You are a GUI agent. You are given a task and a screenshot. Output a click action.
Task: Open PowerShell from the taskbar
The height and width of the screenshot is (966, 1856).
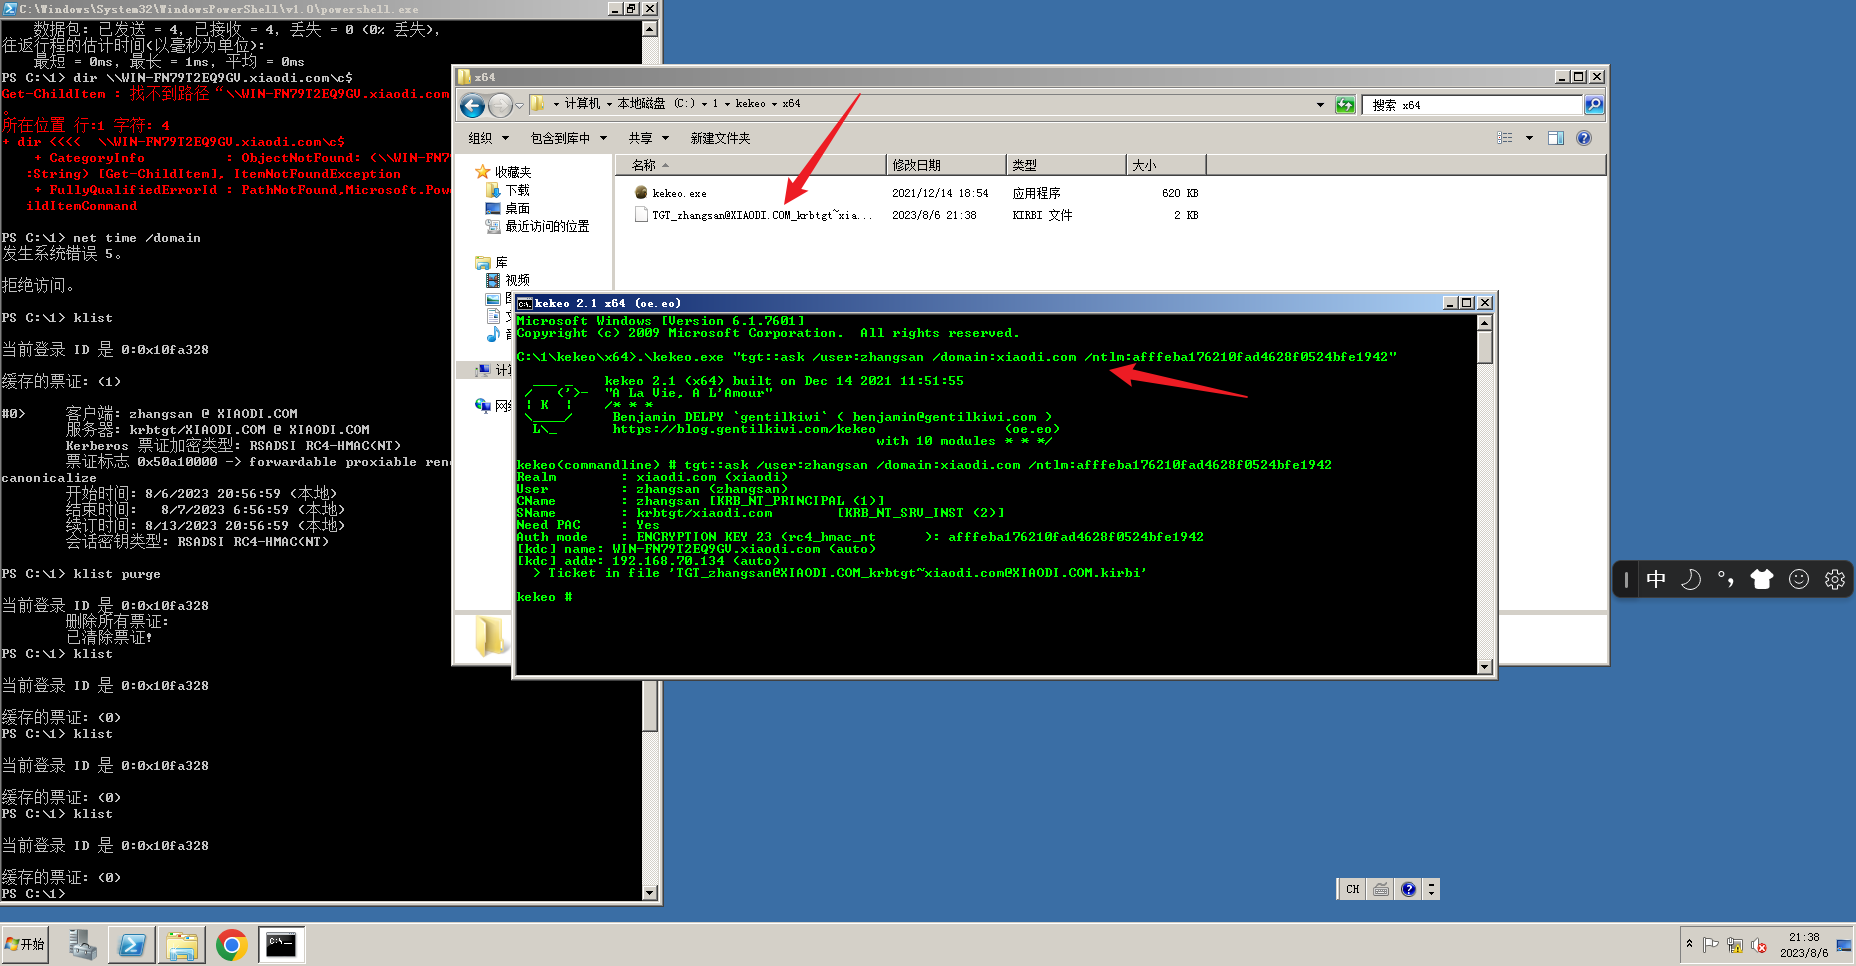131,943
